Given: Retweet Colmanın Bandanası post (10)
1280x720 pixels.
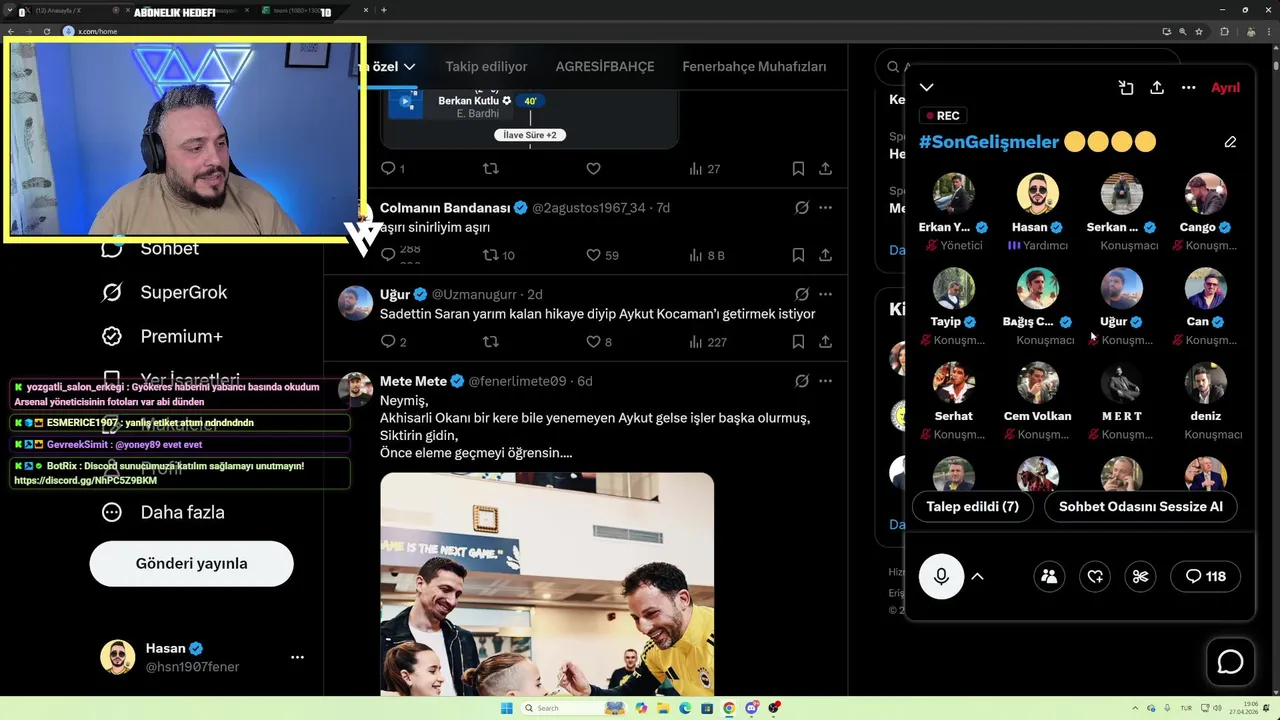Looking at the screenshot, I should [x=499, y=255].
